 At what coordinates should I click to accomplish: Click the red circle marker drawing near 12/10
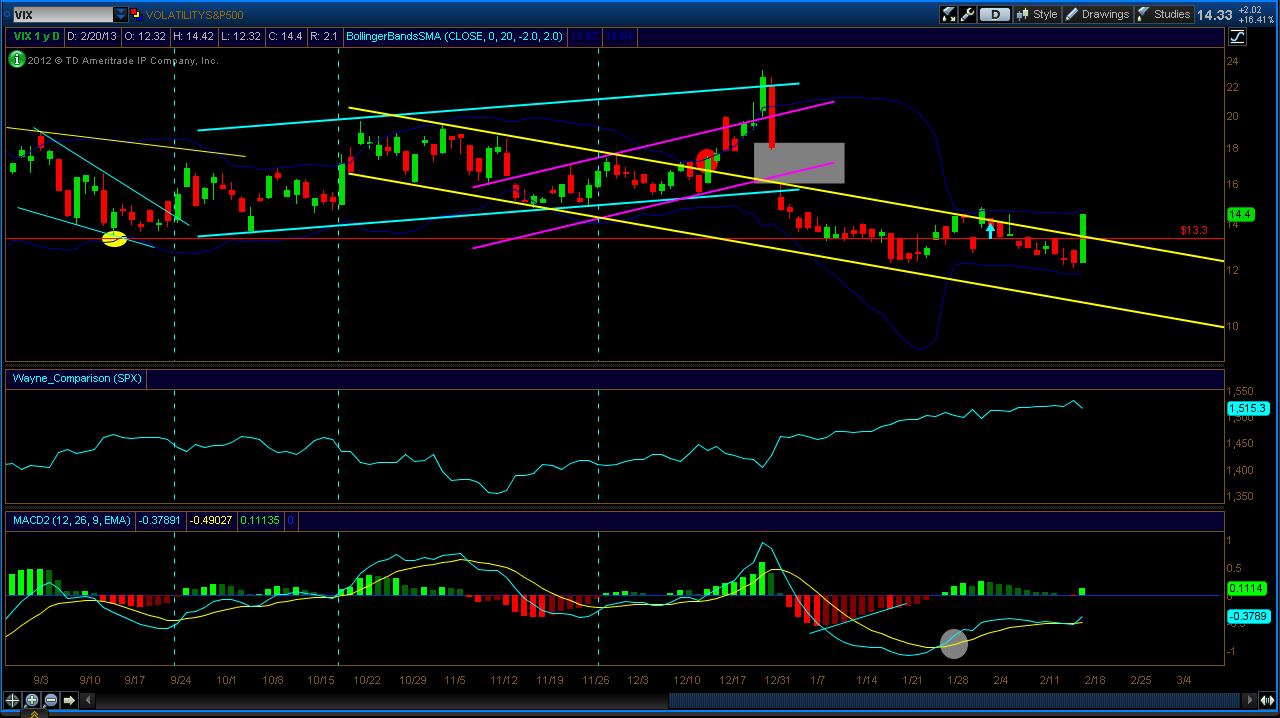click(706, 159)
